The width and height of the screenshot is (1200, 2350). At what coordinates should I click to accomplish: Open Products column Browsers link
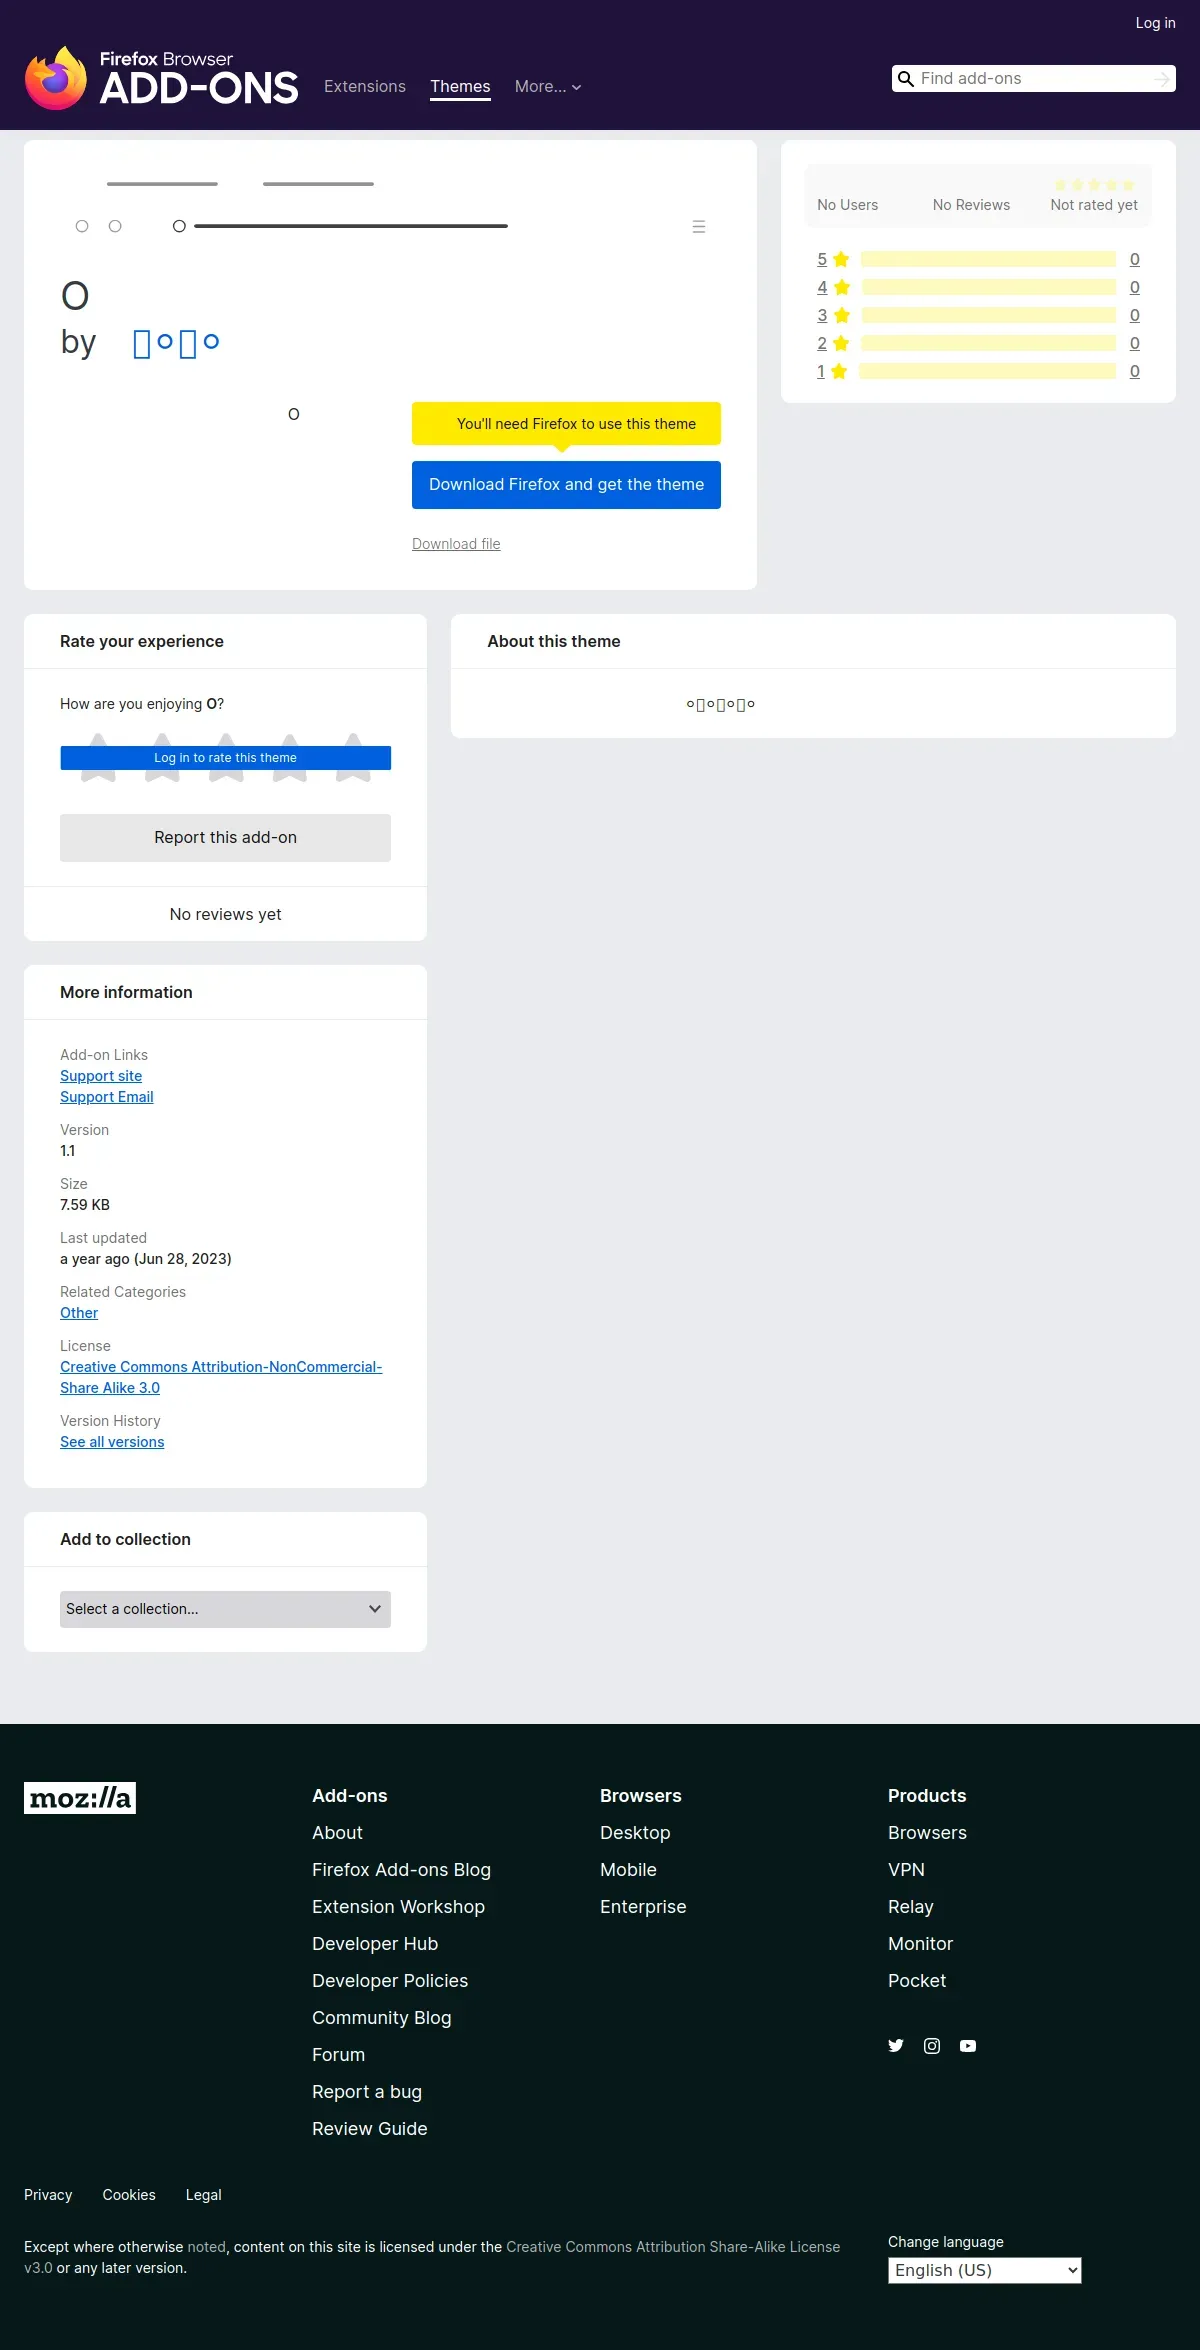tap(927, 1833)
